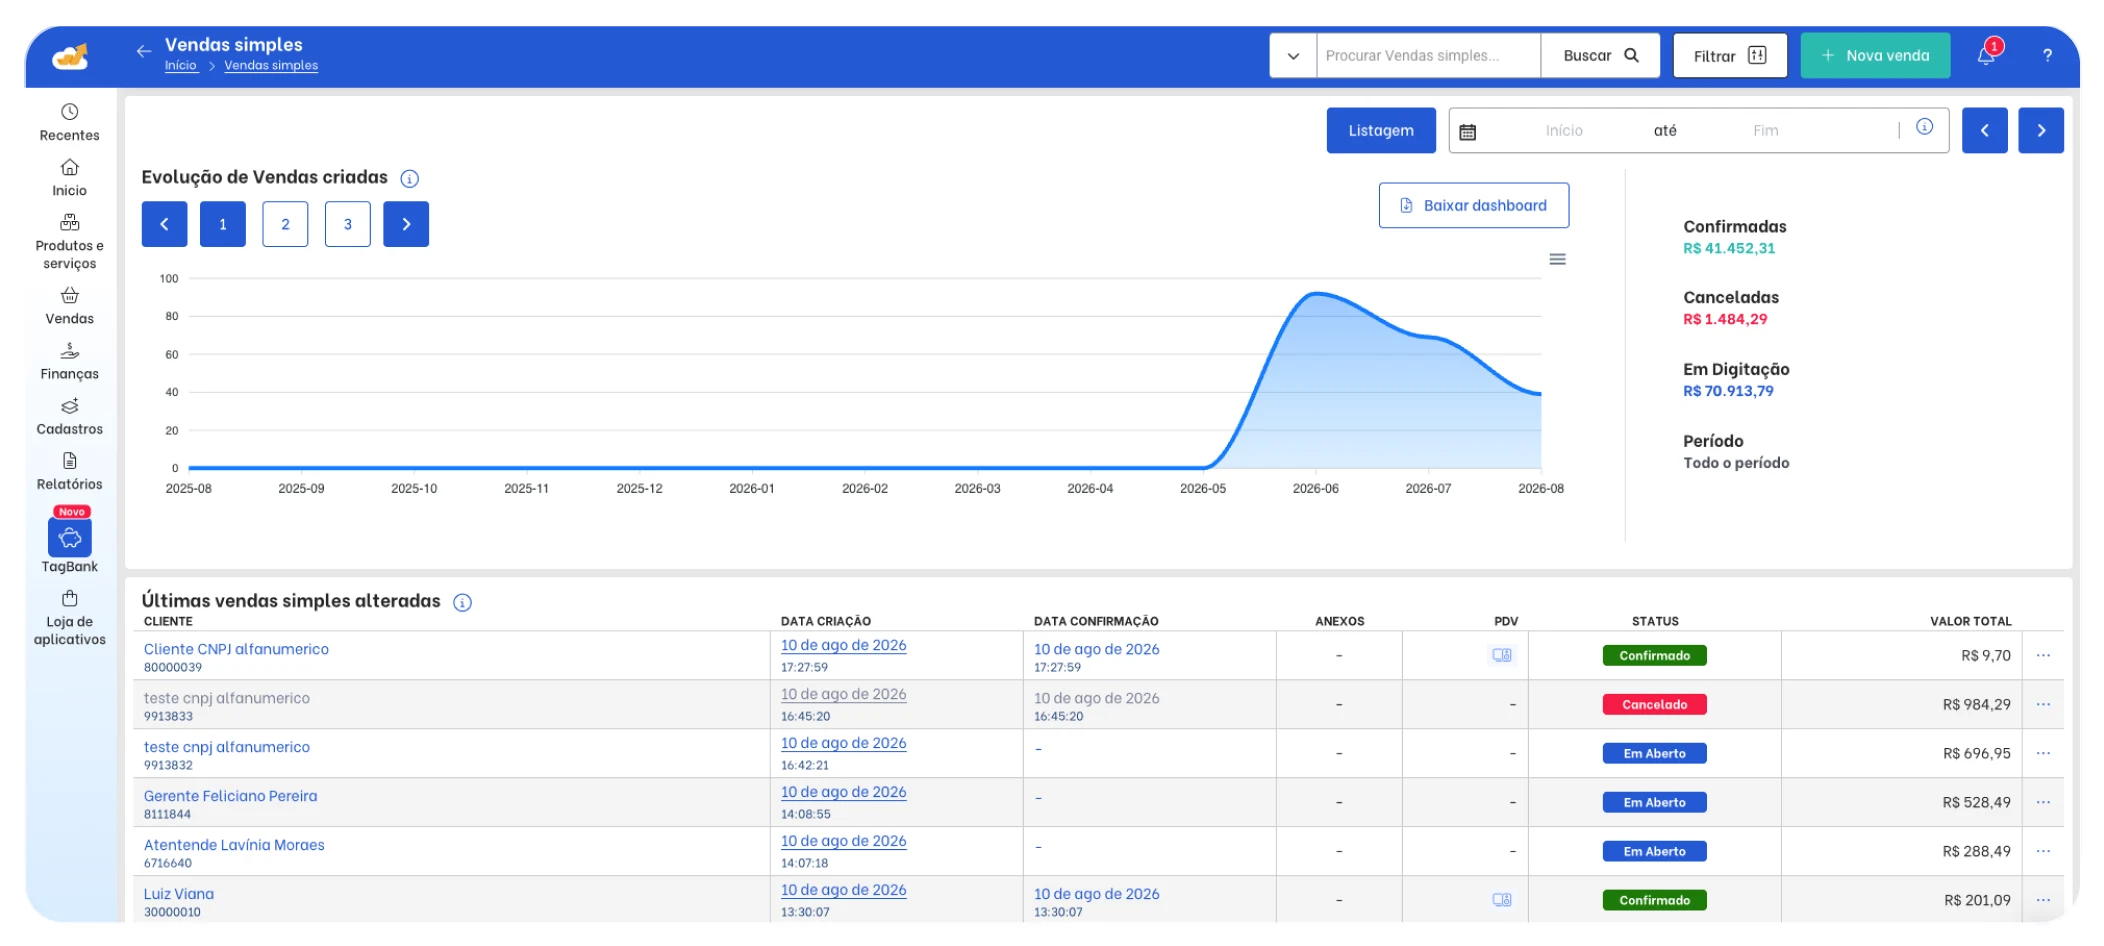Go to next chart page arrow
Image resolution: width=2104 pixels, height=946 pixels.
[x=406, y=224]
